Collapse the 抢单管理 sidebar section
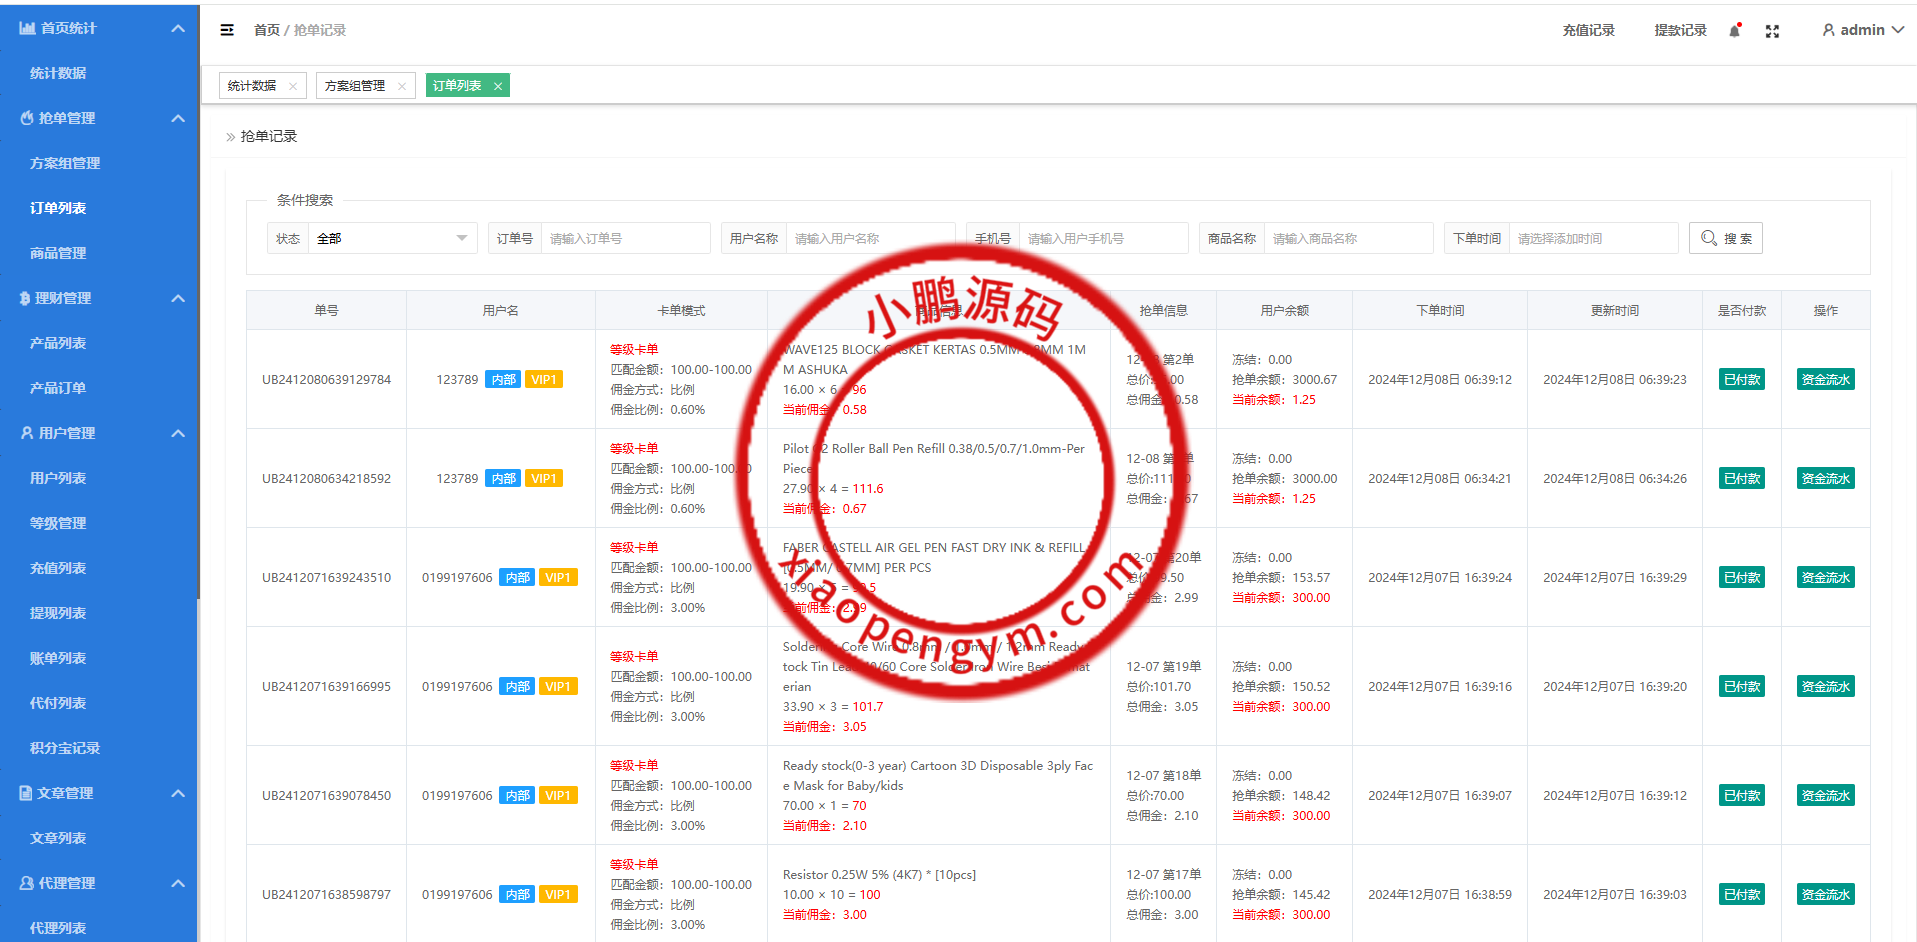 [178, 118]
